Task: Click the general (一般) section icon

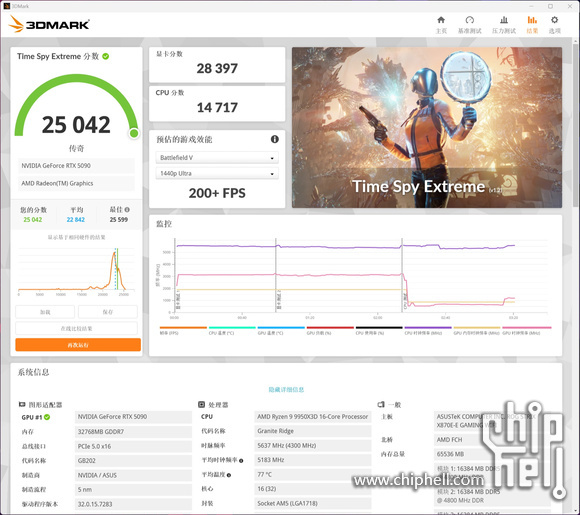Action: coord(381,404)
